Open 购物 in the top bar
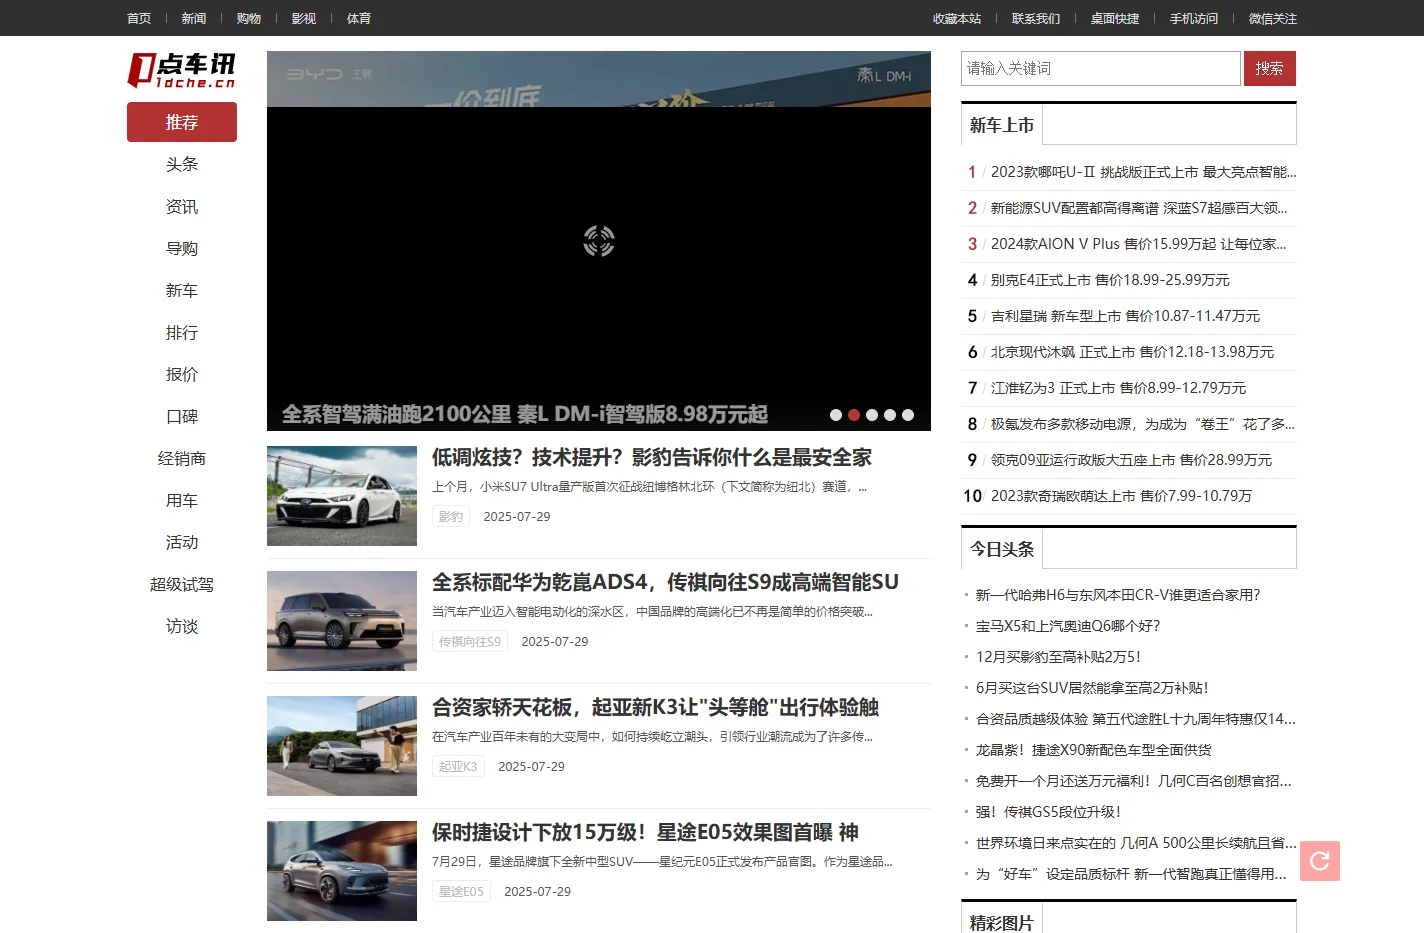The image size is (1424, 933). pyautogui.click(x=249, y=18)
